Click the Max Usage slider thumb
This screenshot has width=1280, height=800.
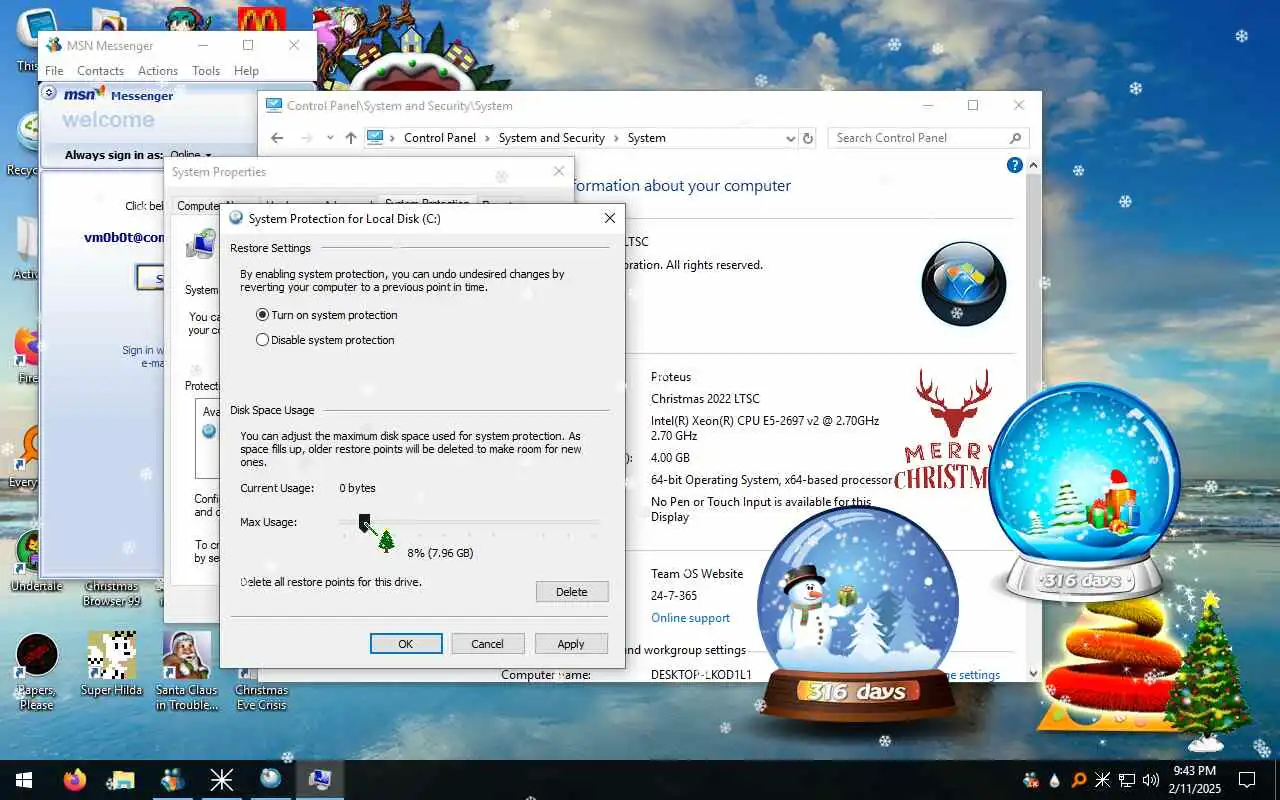point(365,522)
